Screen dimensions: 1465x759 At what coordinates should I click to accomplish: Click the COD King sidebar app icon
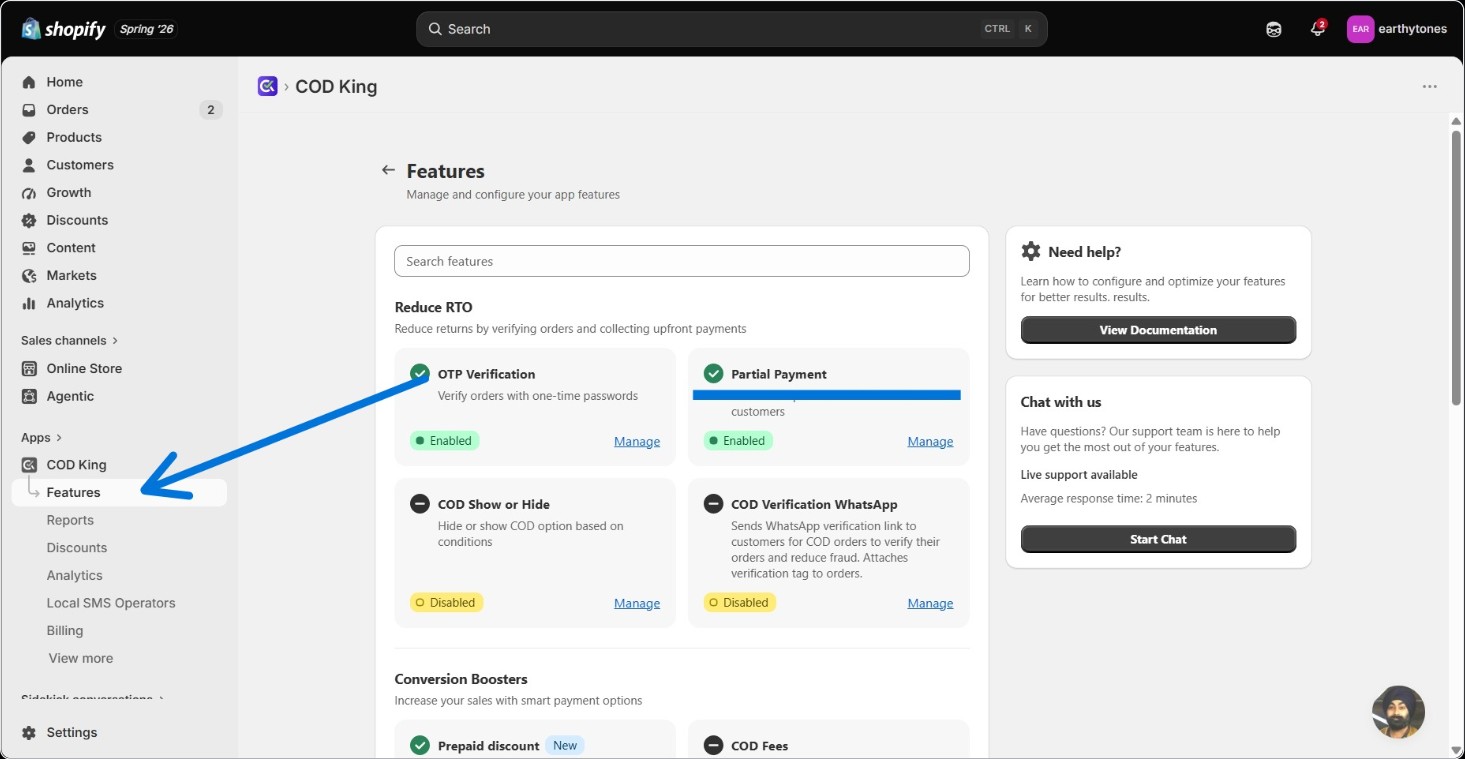pos(29,465)
